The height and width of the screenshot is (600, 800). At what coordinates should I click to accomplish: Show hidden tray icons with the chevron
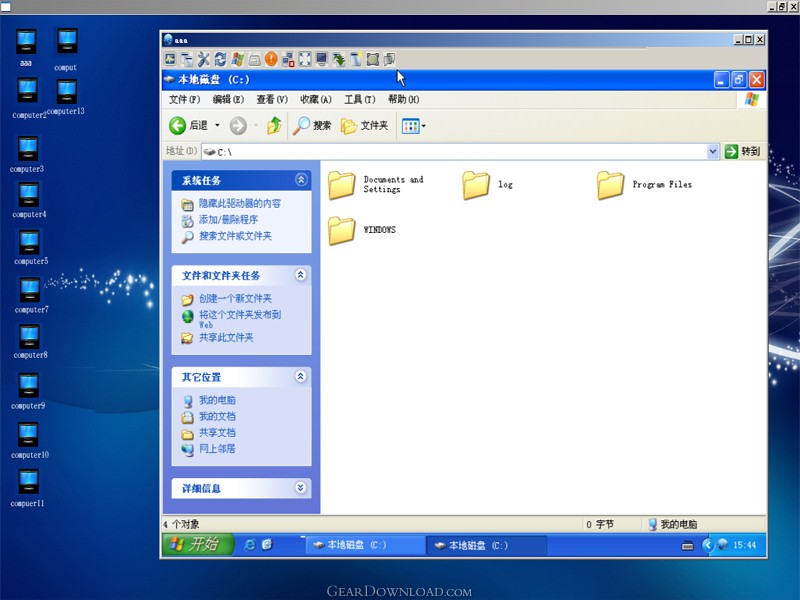(x=708, y=545)
